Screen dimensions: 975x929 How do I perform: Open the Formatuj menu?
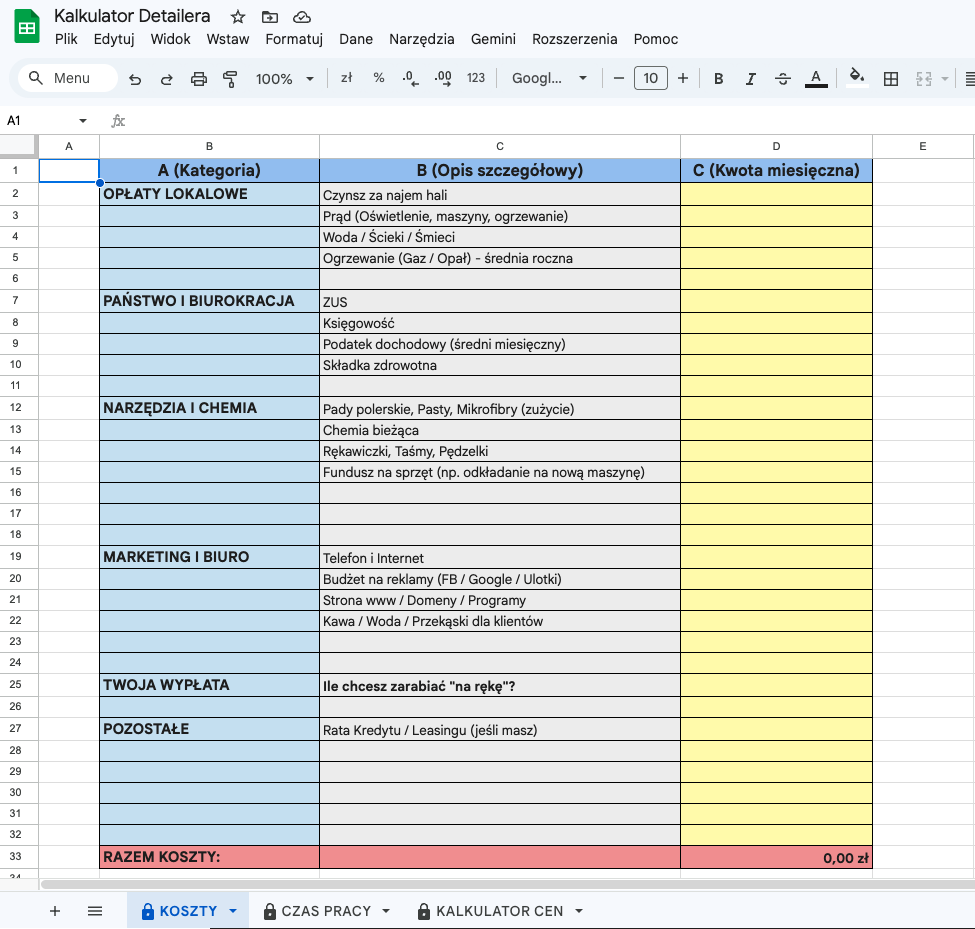[294, 39]
